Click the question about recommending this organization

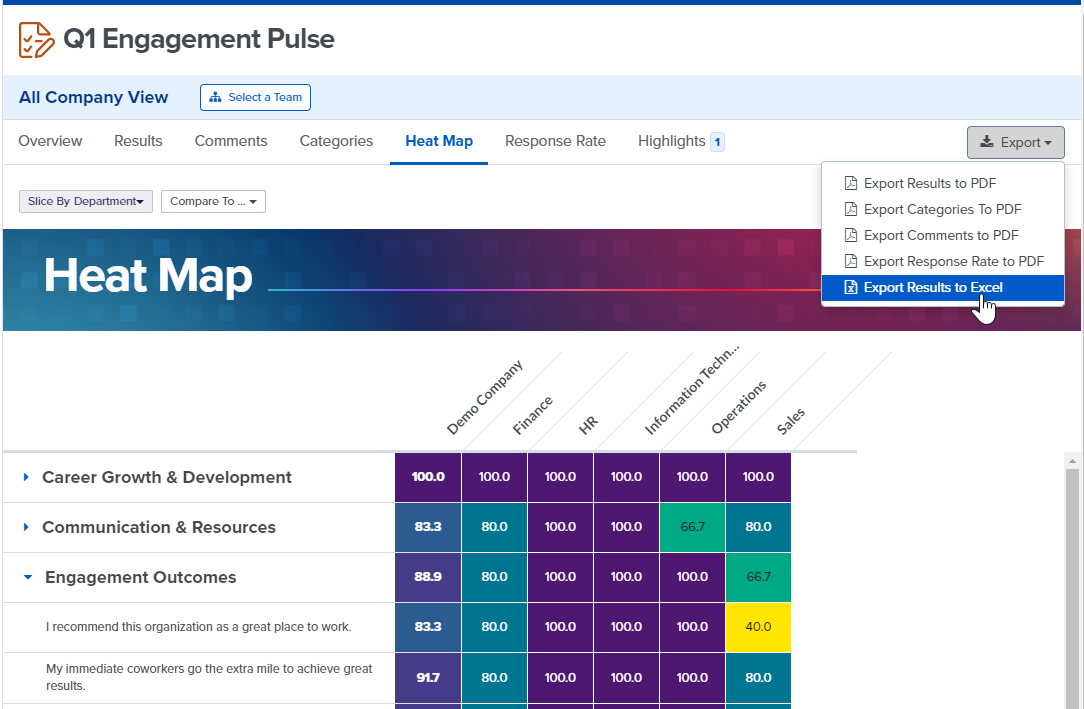[x=198, y=627]
